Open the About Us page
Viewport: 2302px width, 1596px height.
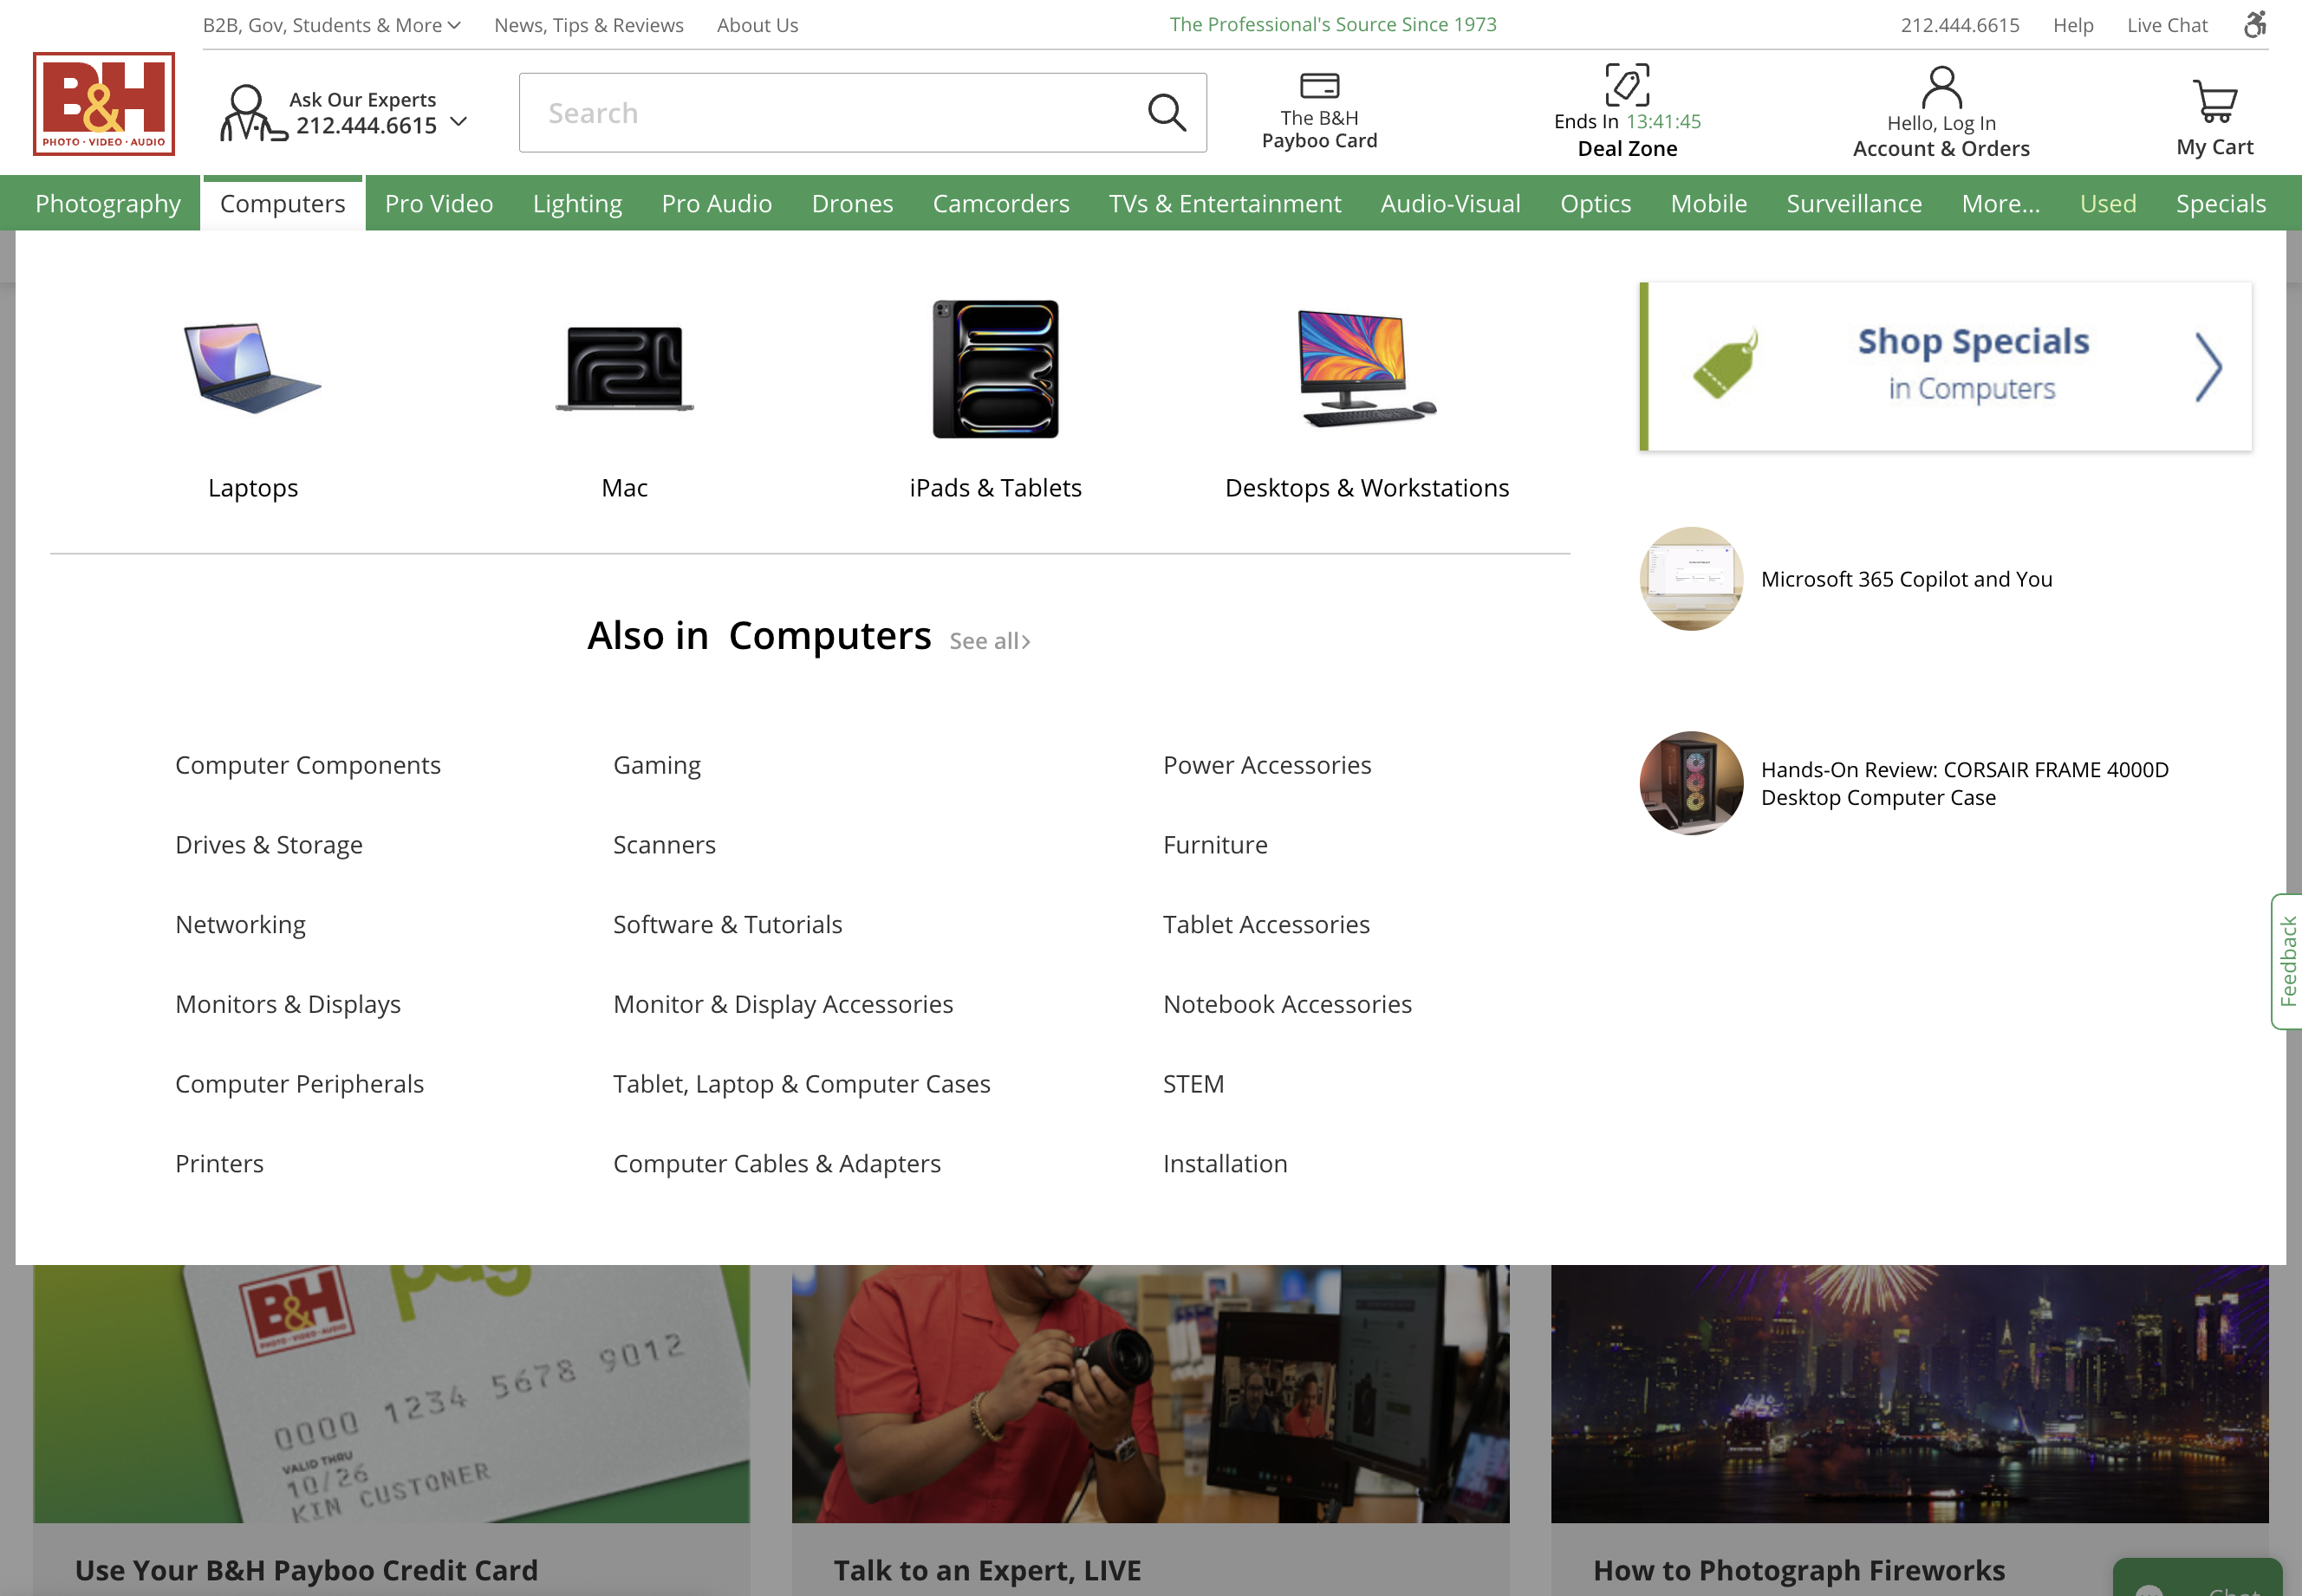[756, 24]
